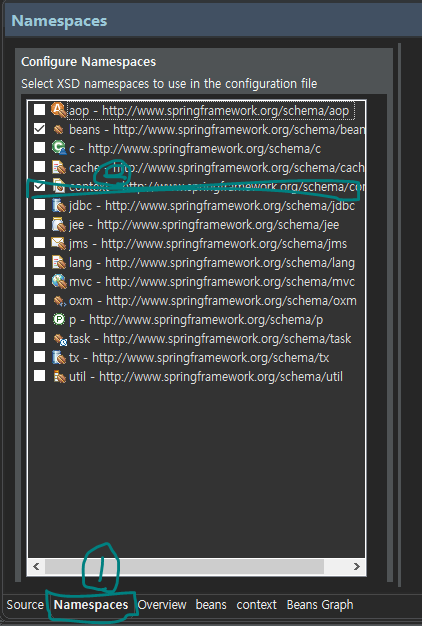Click the util namespace icon
Screen dimensions: 422x626
pyautogui.click(x=59, y=376)
